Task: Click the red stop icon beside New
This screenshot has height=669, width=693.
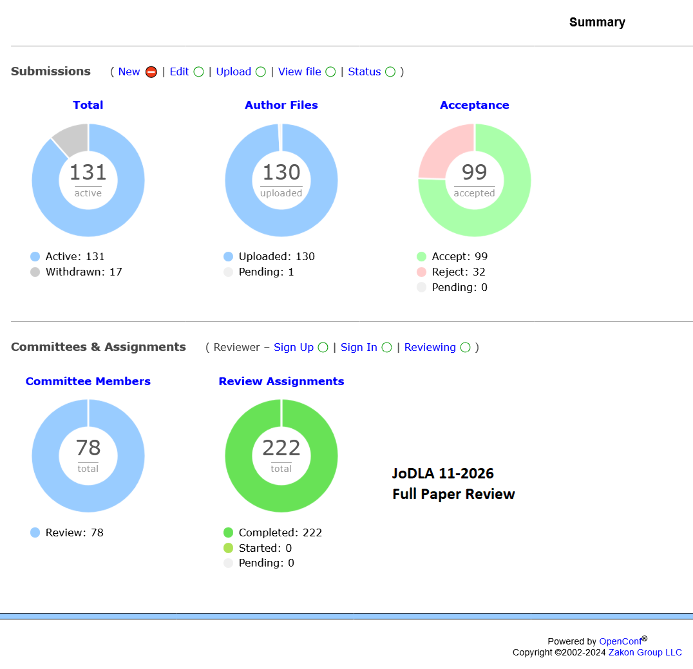Action: click(151, 72)
